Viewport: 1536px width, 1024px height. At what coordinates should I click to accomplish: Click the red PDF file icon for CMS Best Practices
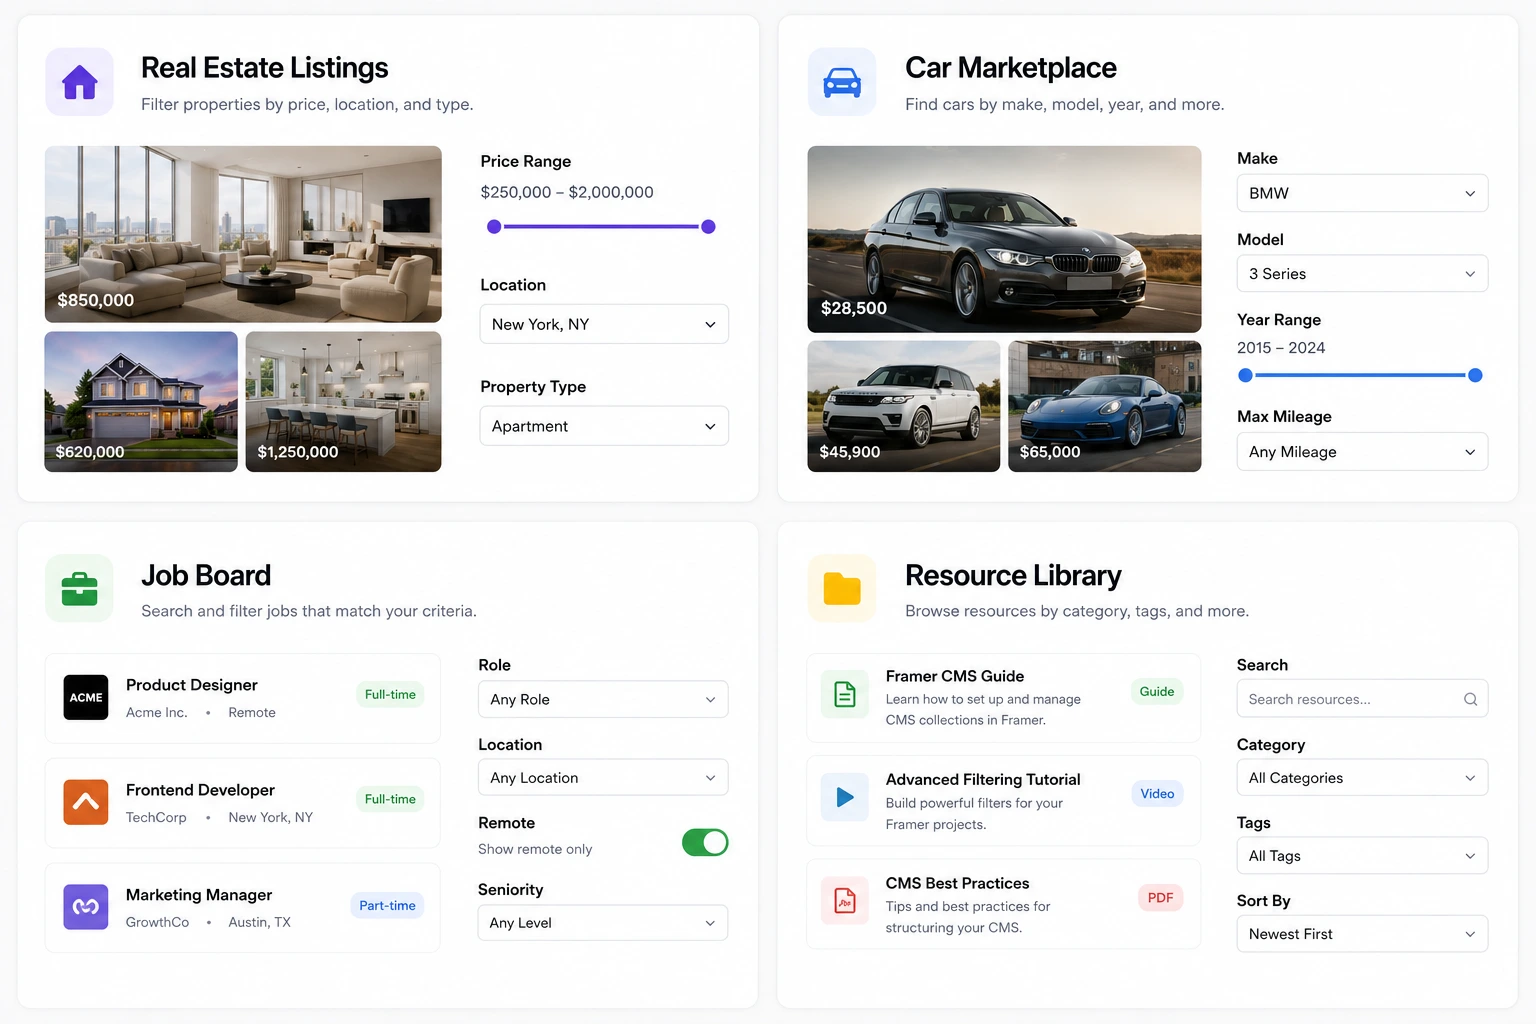pyautogui.click(x=845, y=901)
